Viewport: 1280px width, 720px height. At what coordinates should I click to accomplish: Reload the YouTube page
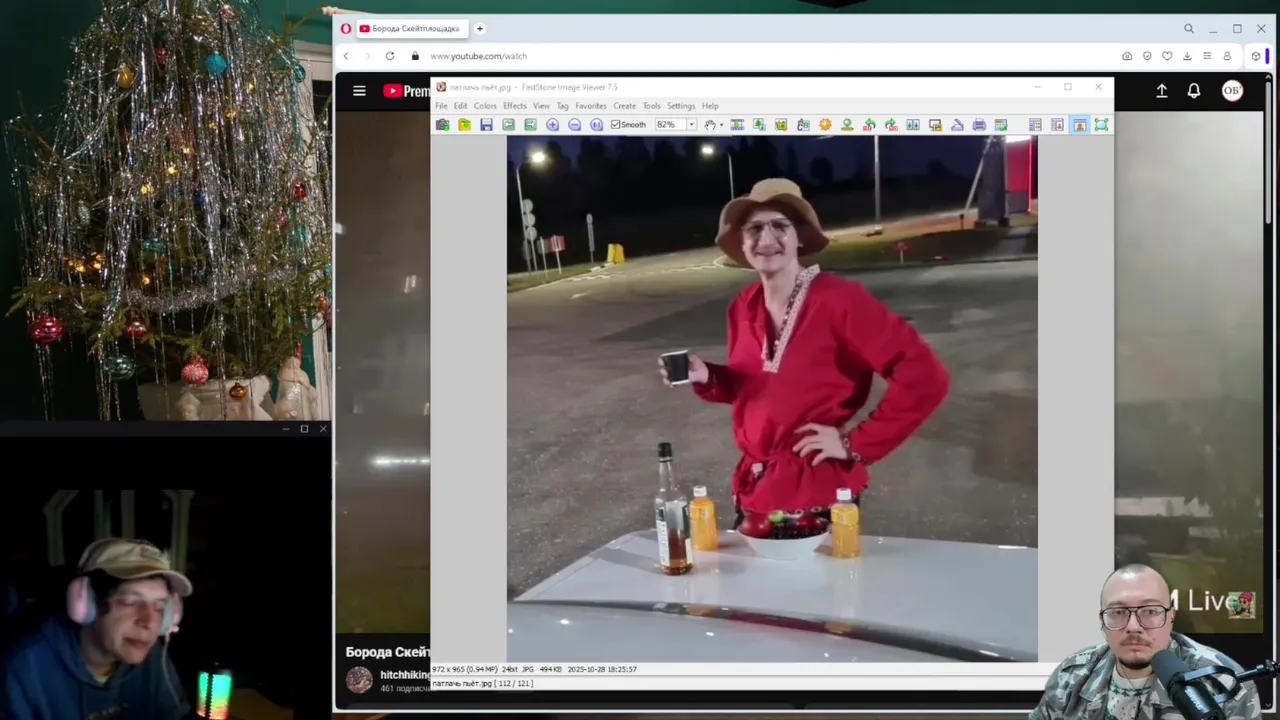pyautogui.click(x=390, y=56)
